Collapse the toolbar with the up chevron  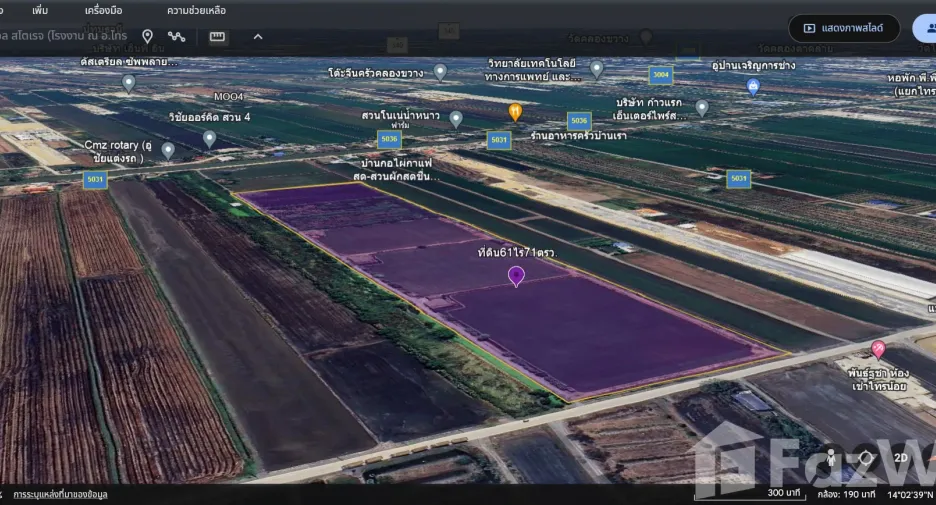click(x=258, y=36)
